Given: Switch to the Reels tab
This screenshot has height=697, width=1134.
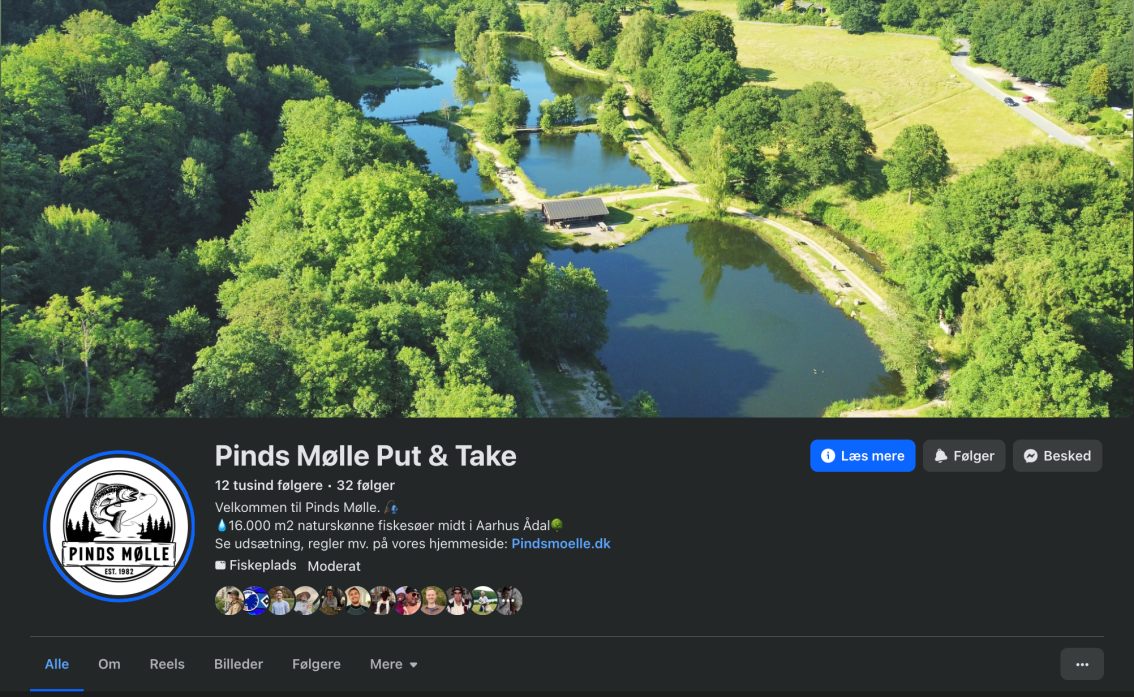Looking at the screenshot, I should click(167, 663).
